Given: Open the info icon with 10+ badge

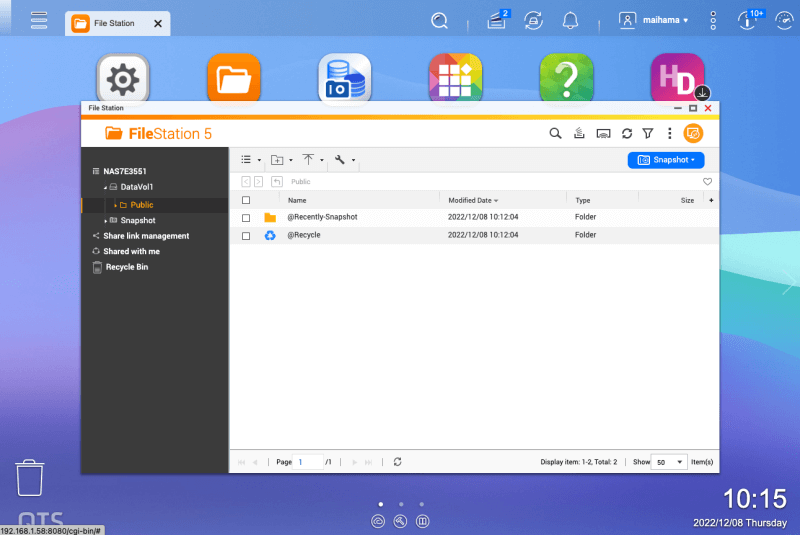Looking at the screenshot, I should tap(748, 20).
